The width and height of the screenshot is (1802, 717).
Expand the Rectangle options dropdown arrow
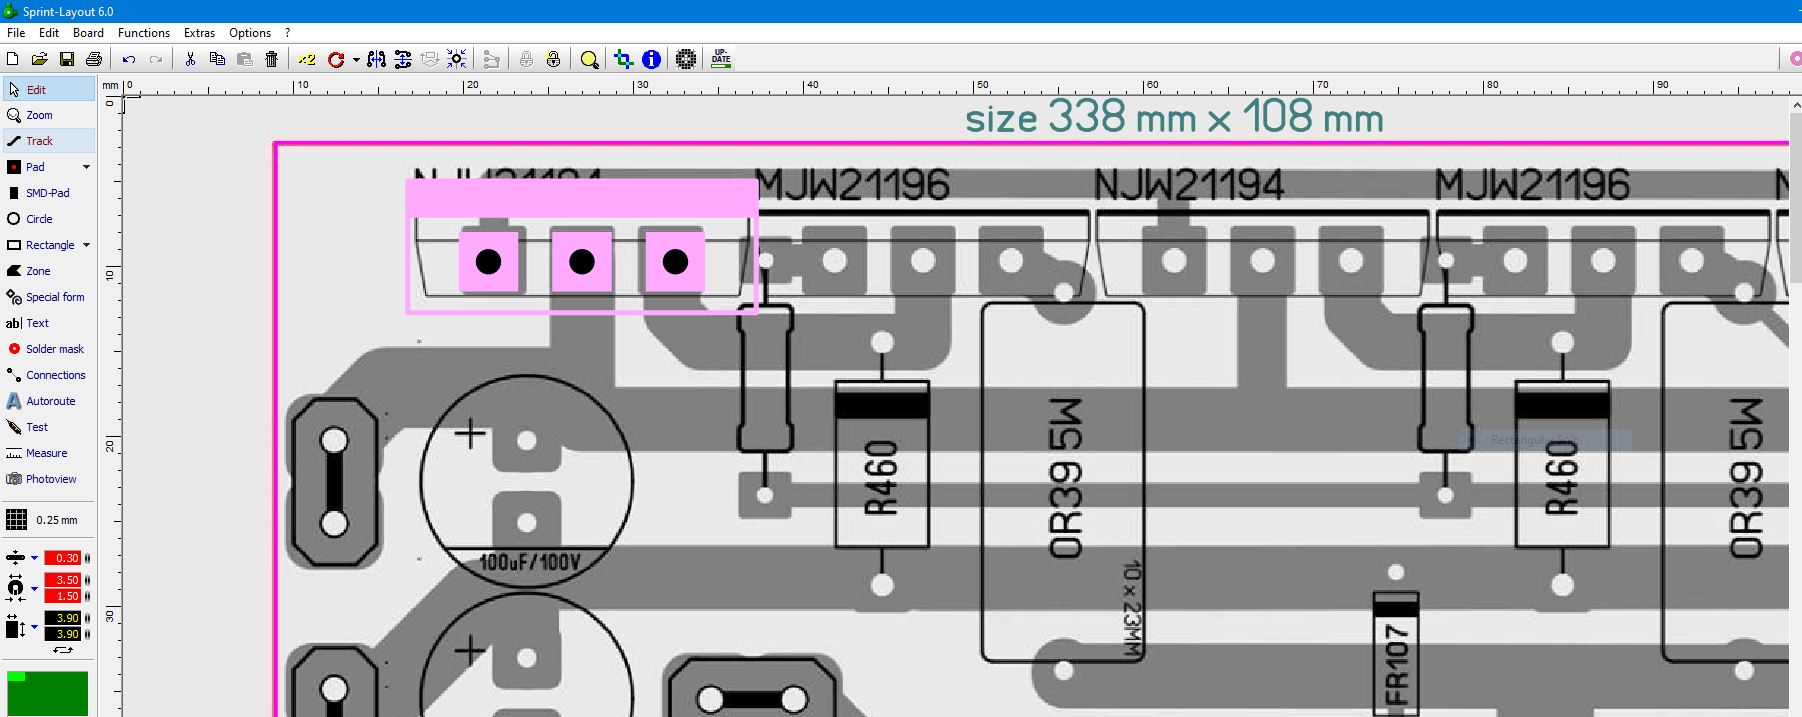(x=86, y=245)
